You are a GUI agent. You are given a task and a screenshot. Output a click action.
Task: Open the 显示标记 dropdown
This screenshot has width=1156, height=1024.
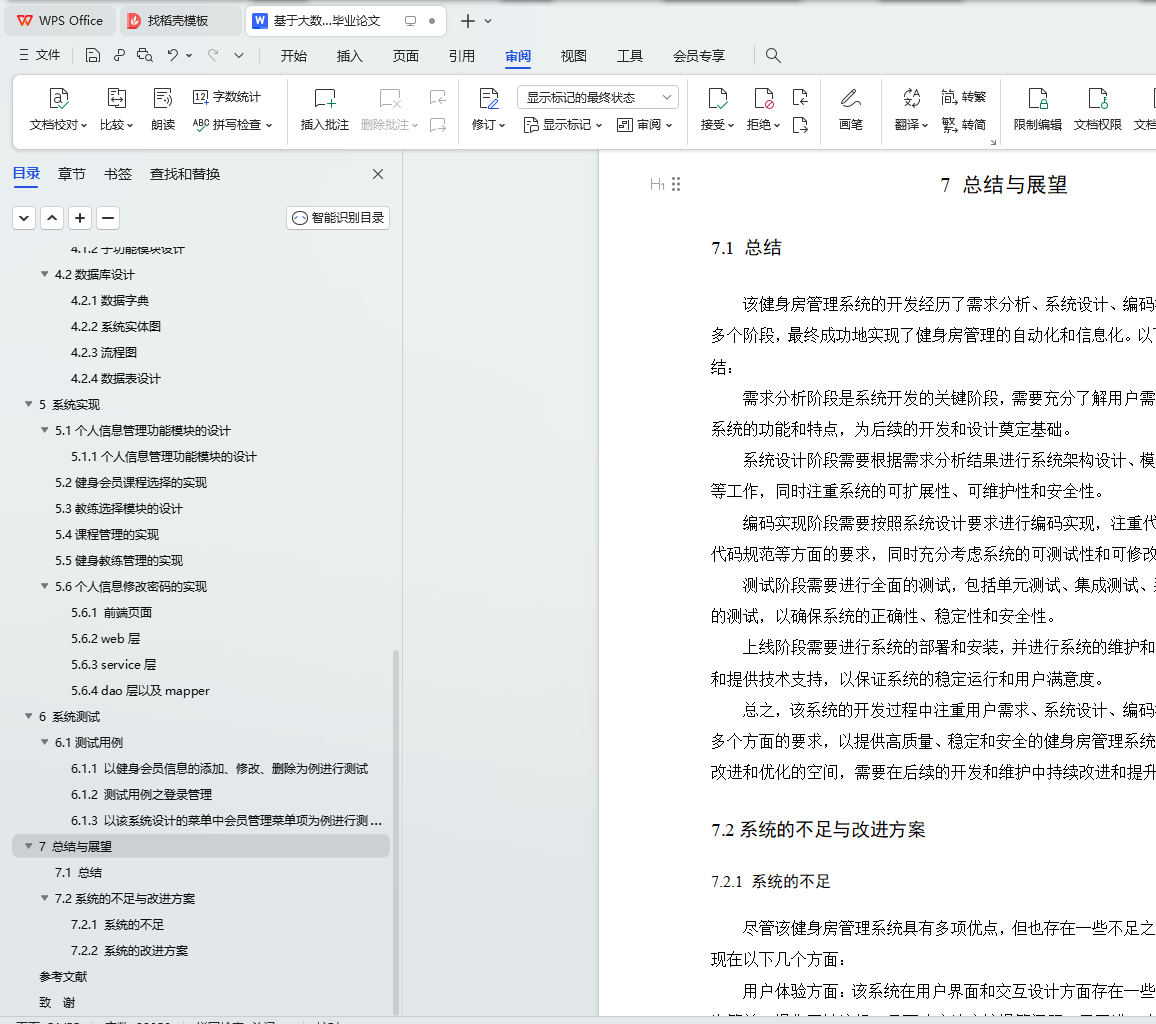563,125
